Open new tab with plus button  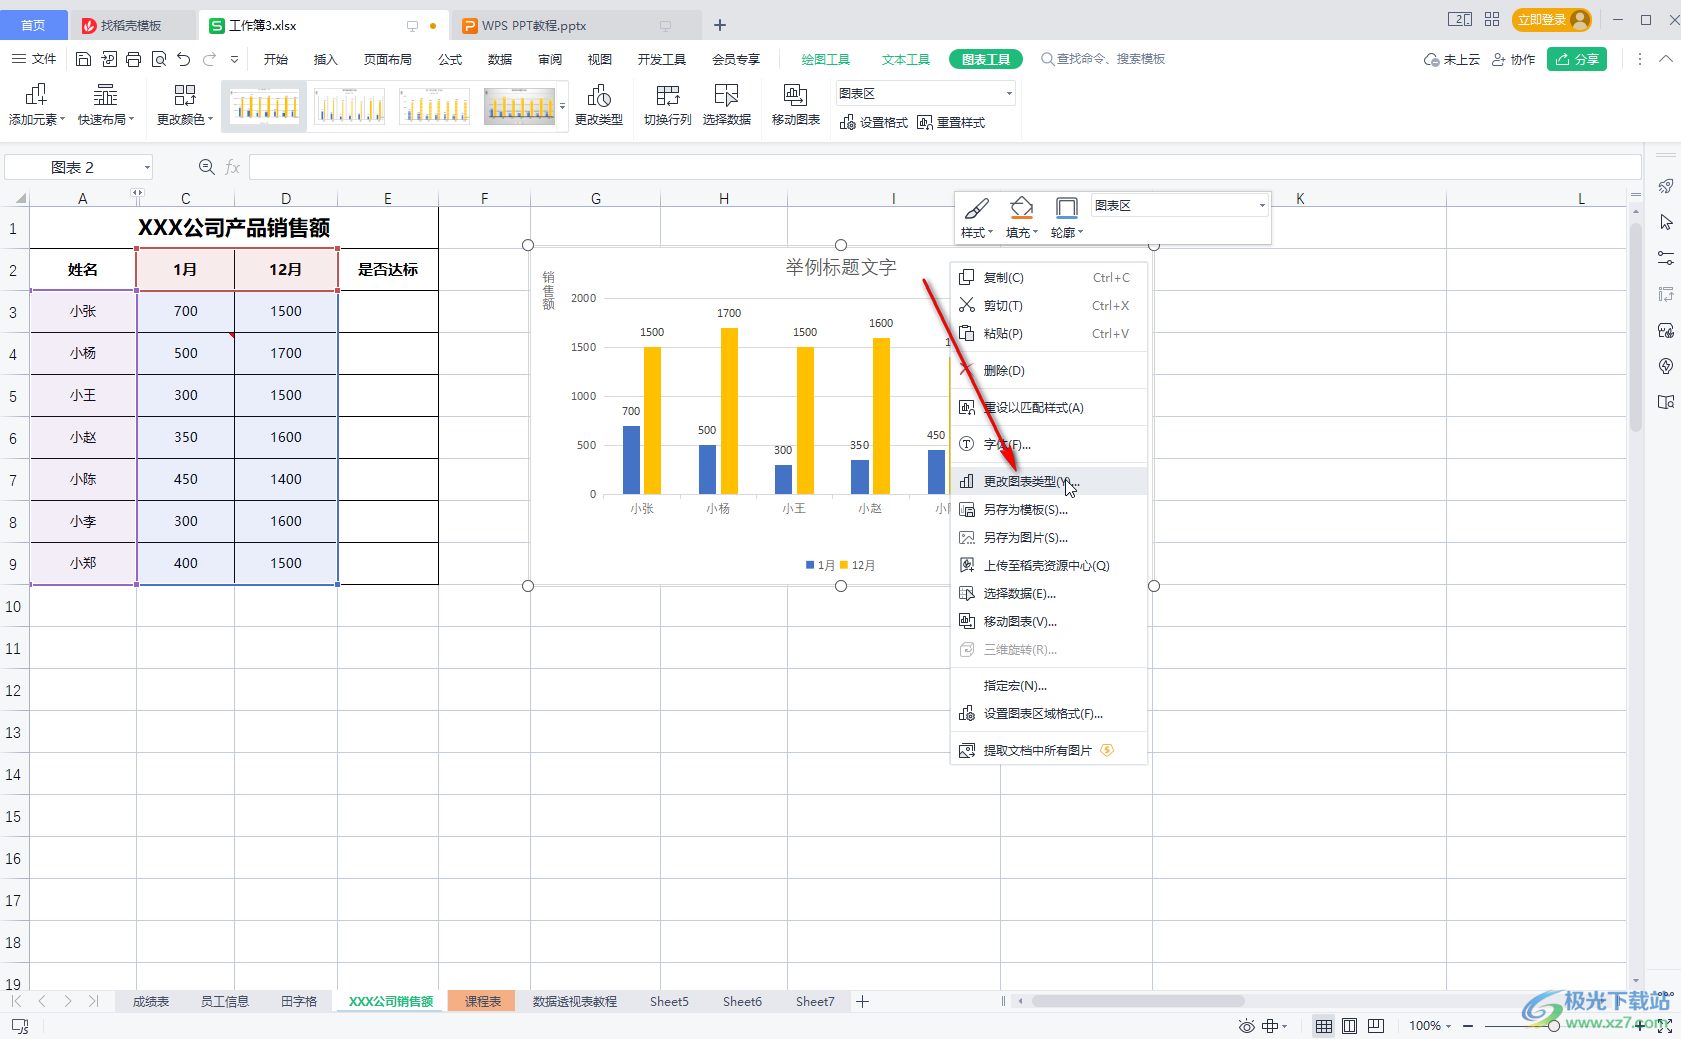pos(720,25)
